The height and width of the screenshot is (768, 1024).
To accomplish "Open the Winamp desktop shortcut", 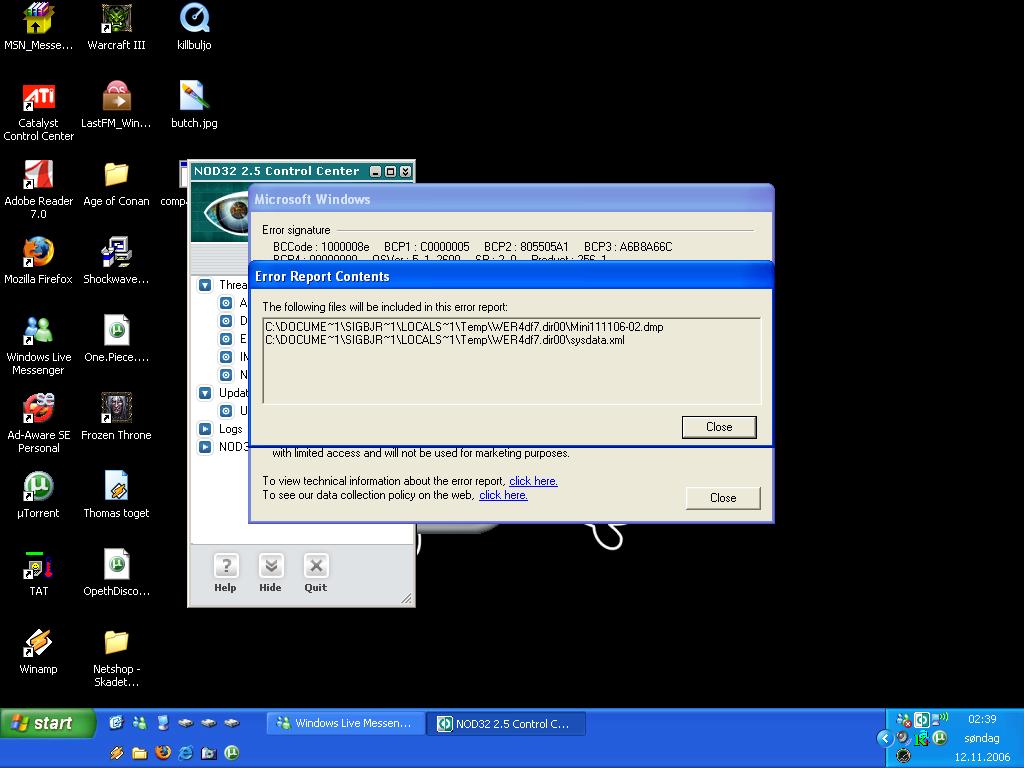I will 38,643.
